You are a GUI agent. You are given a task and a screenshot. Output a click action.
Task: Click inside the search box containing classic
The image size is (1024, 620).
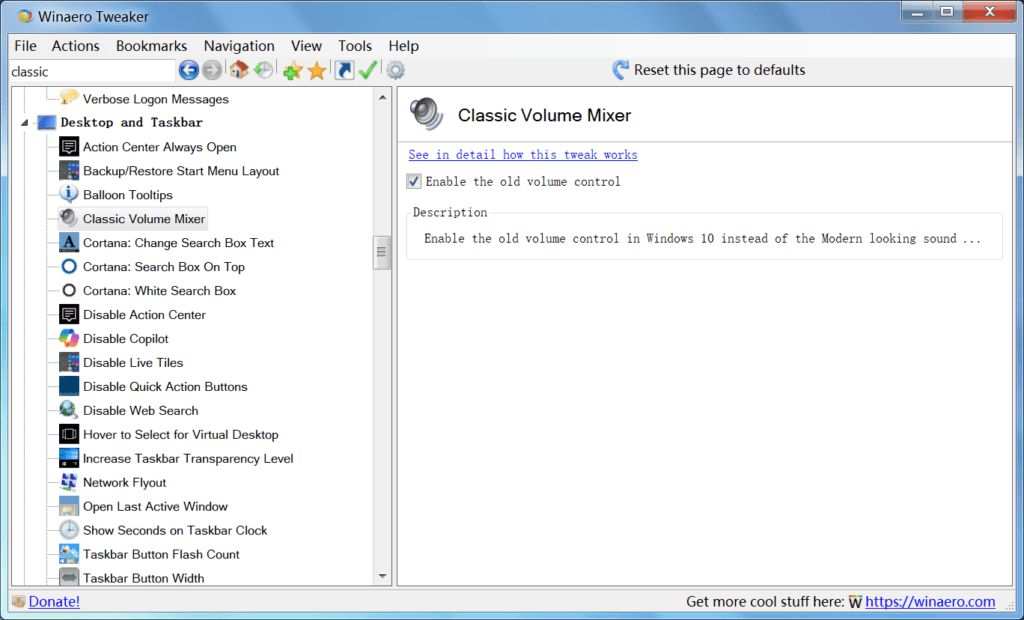pos(90,70)
